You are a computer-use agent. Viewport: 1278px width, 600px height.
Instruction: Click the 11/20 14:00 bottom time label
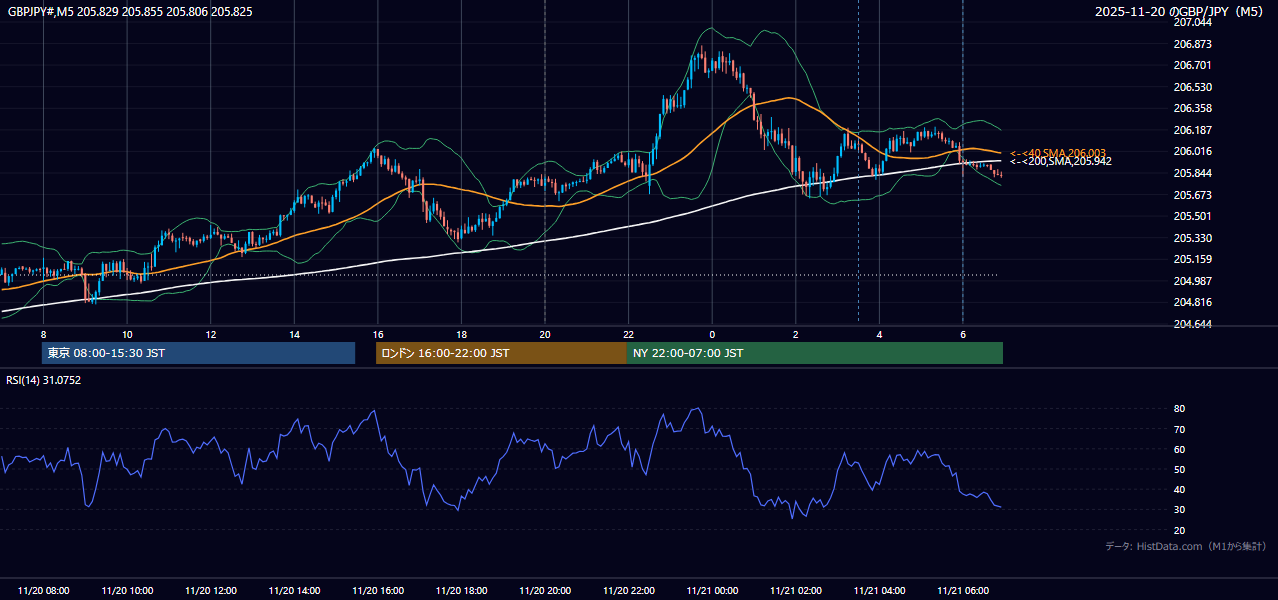click(x=294, y=591)
